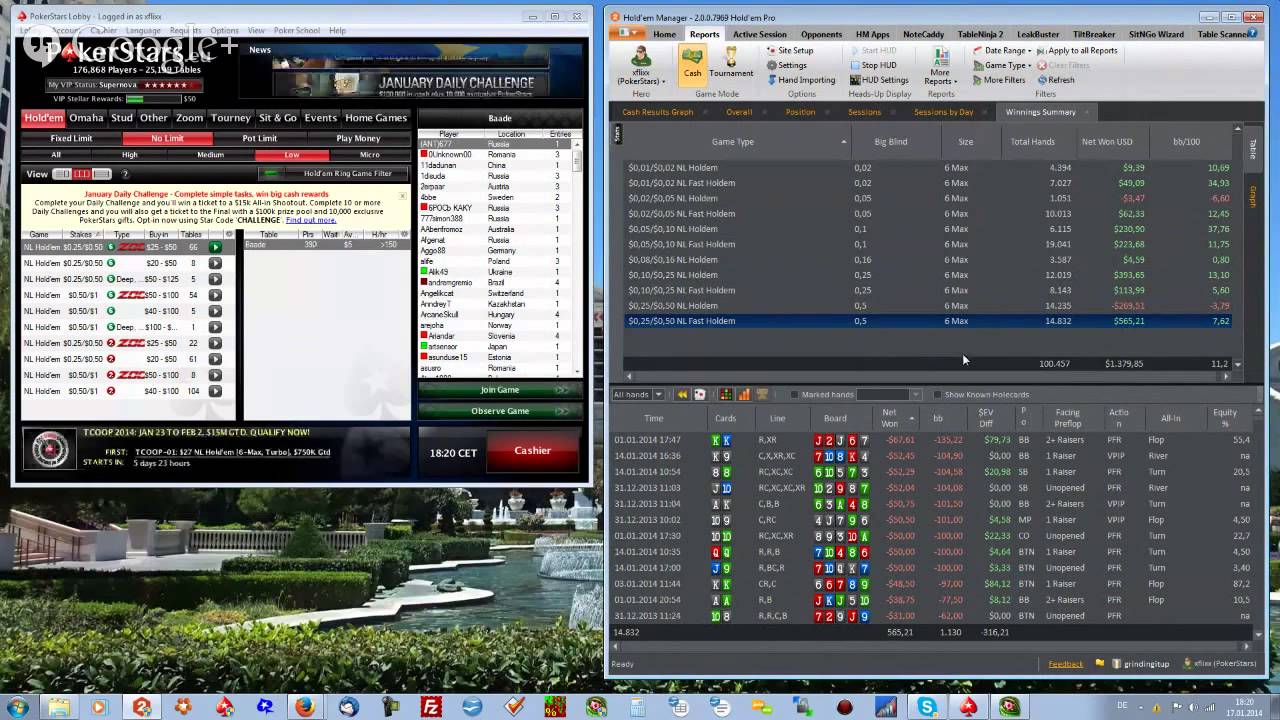Open More Filters

tap(998, 80)
